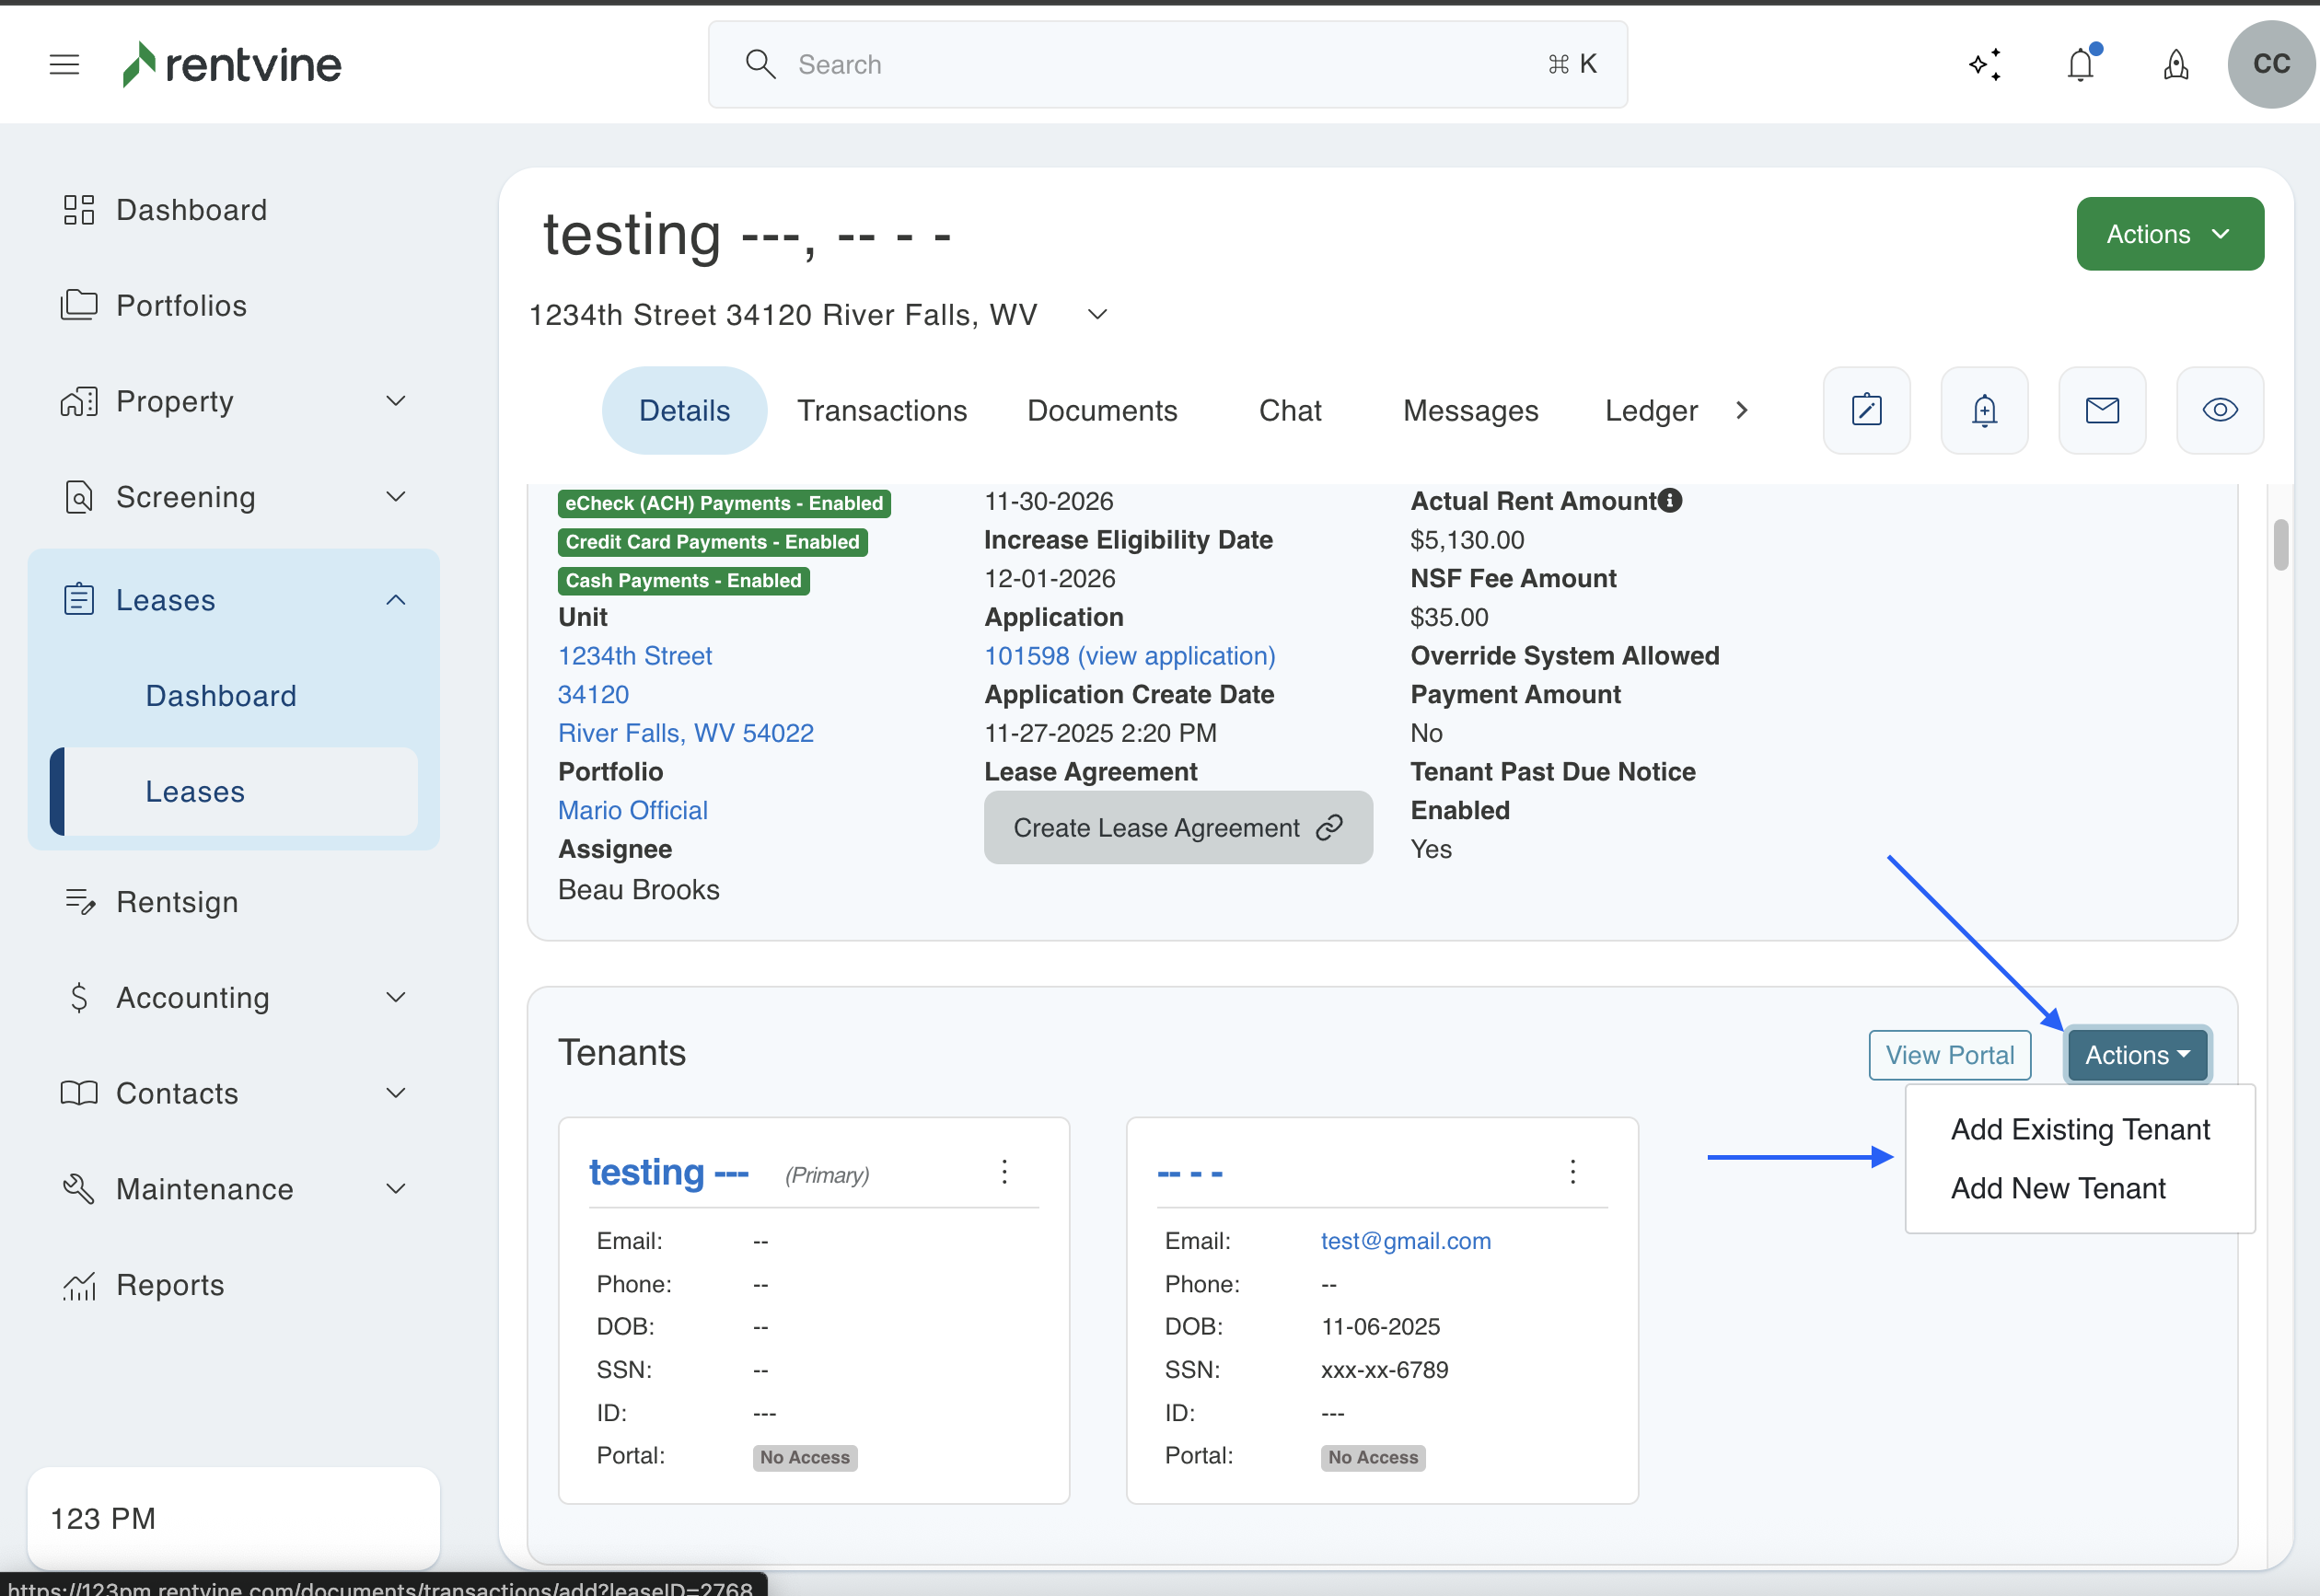Click the add note clipboard icon
The image size is (2320, 1596).
(x=1866, y=410)
